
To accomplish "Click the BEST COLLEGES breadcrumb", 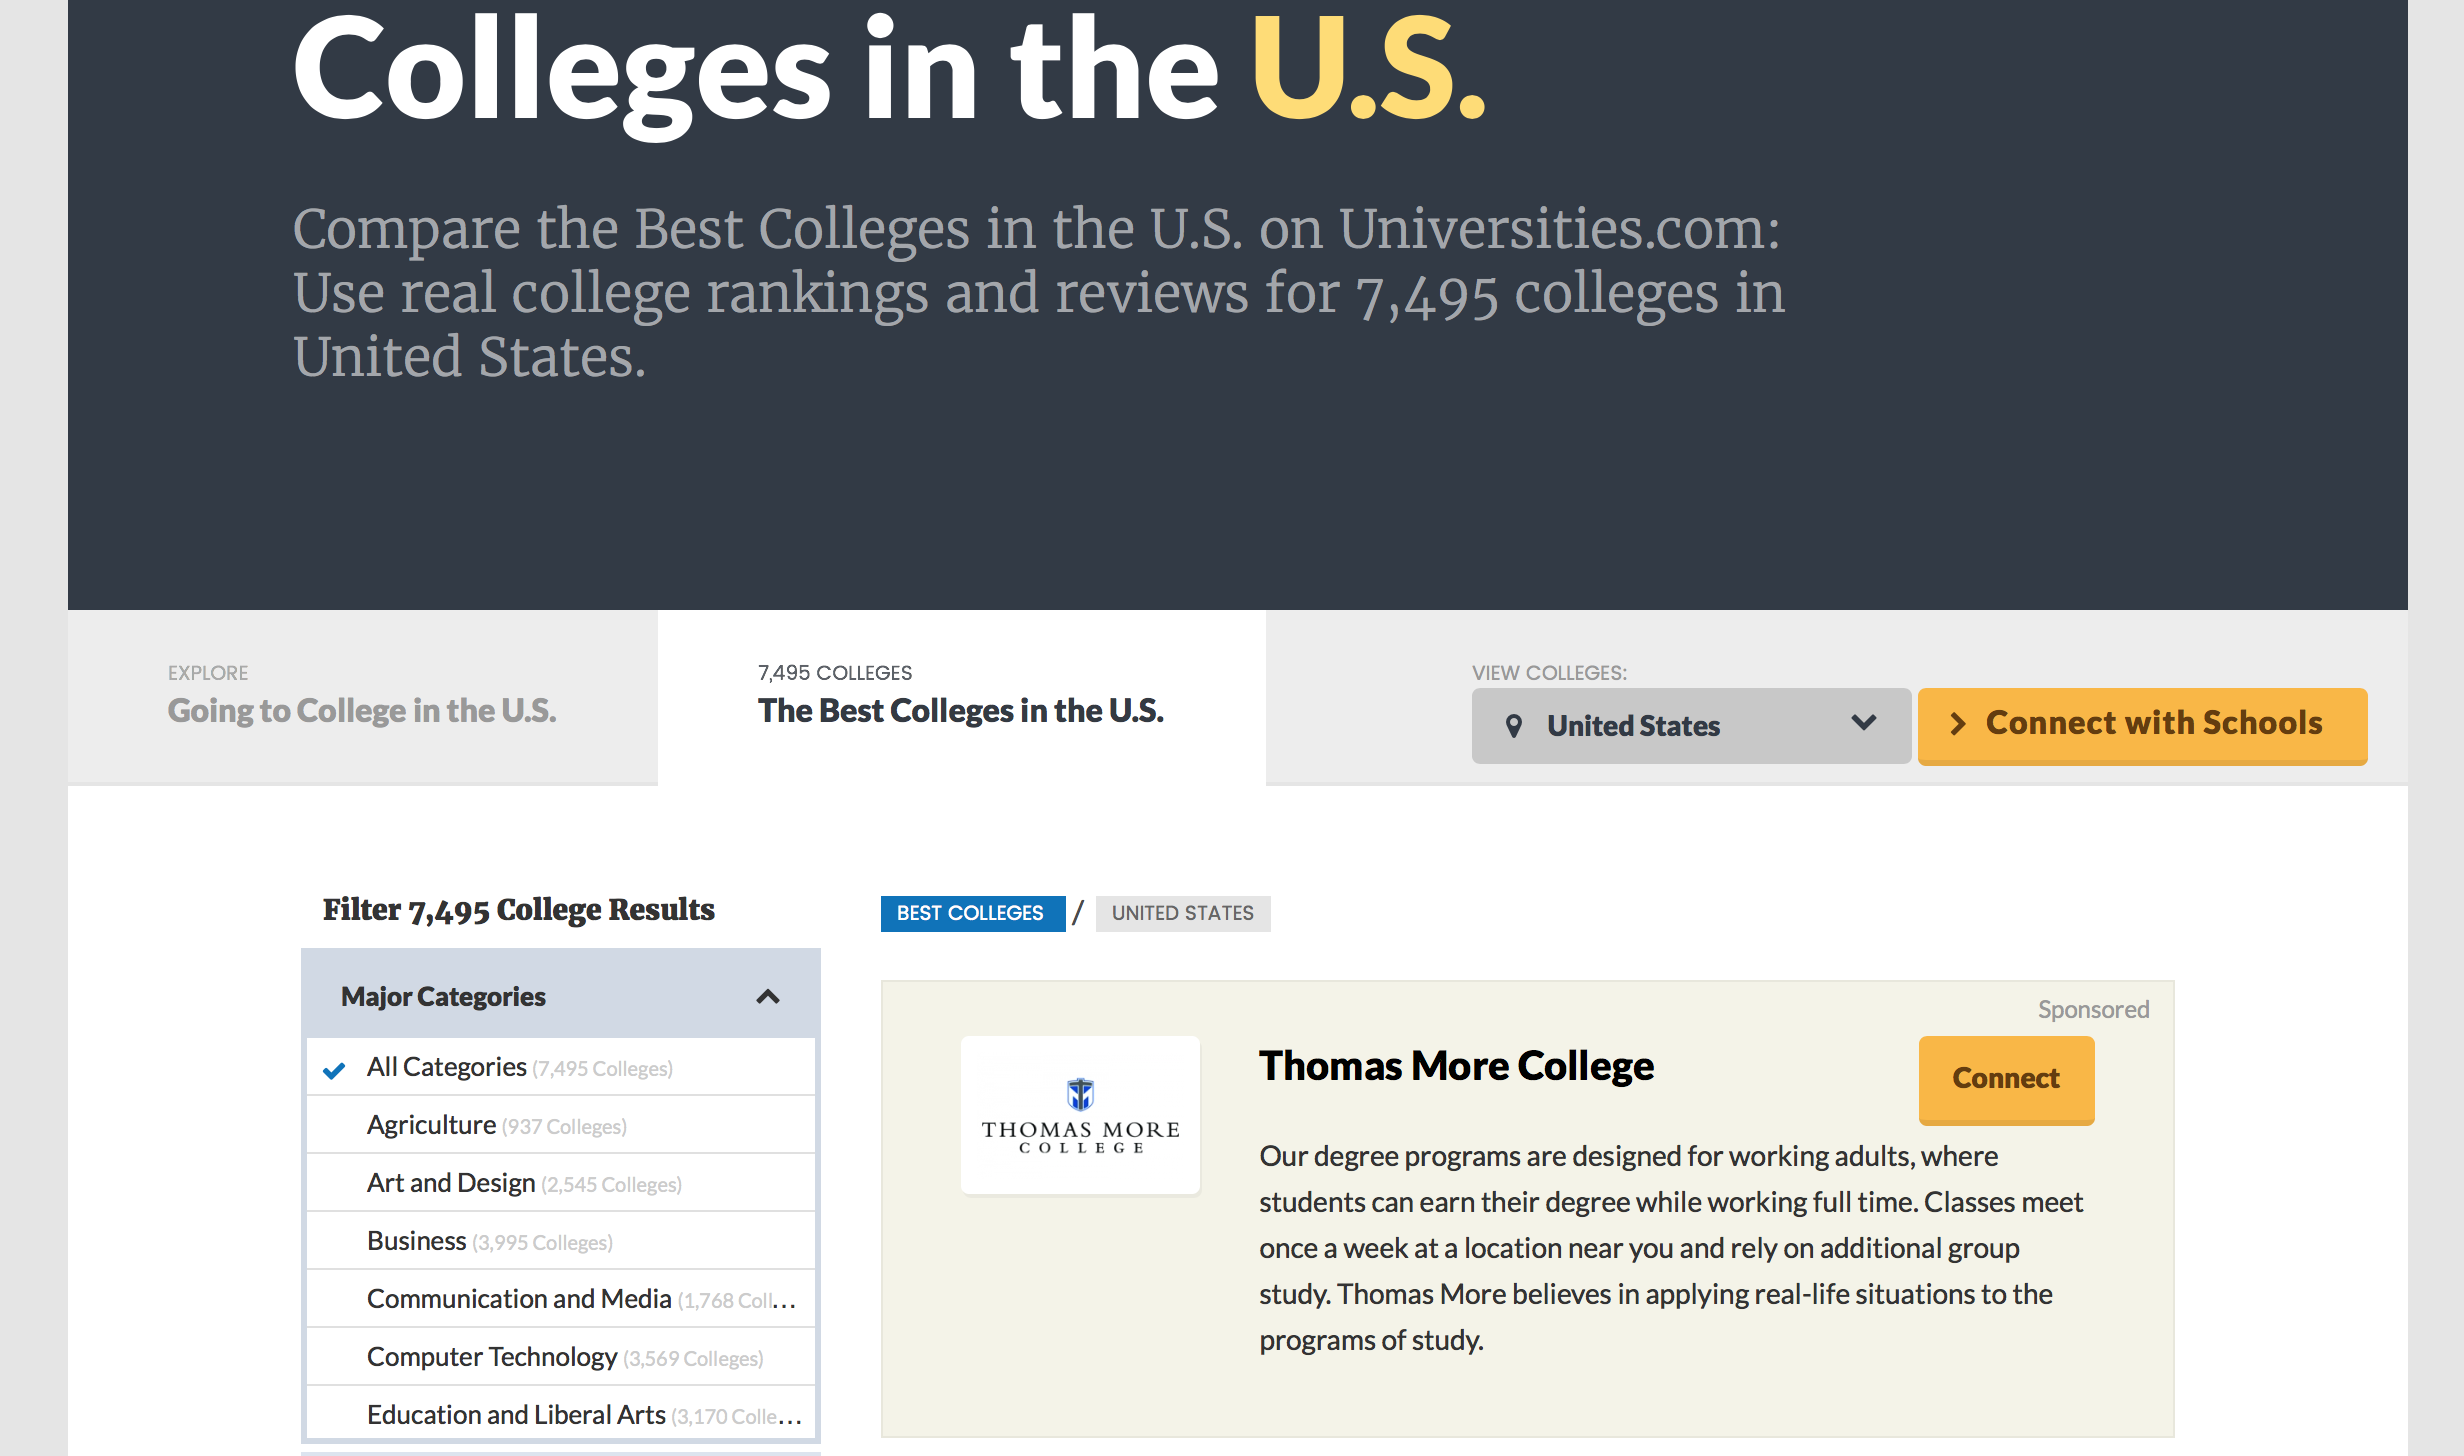I will coord(970,914).
